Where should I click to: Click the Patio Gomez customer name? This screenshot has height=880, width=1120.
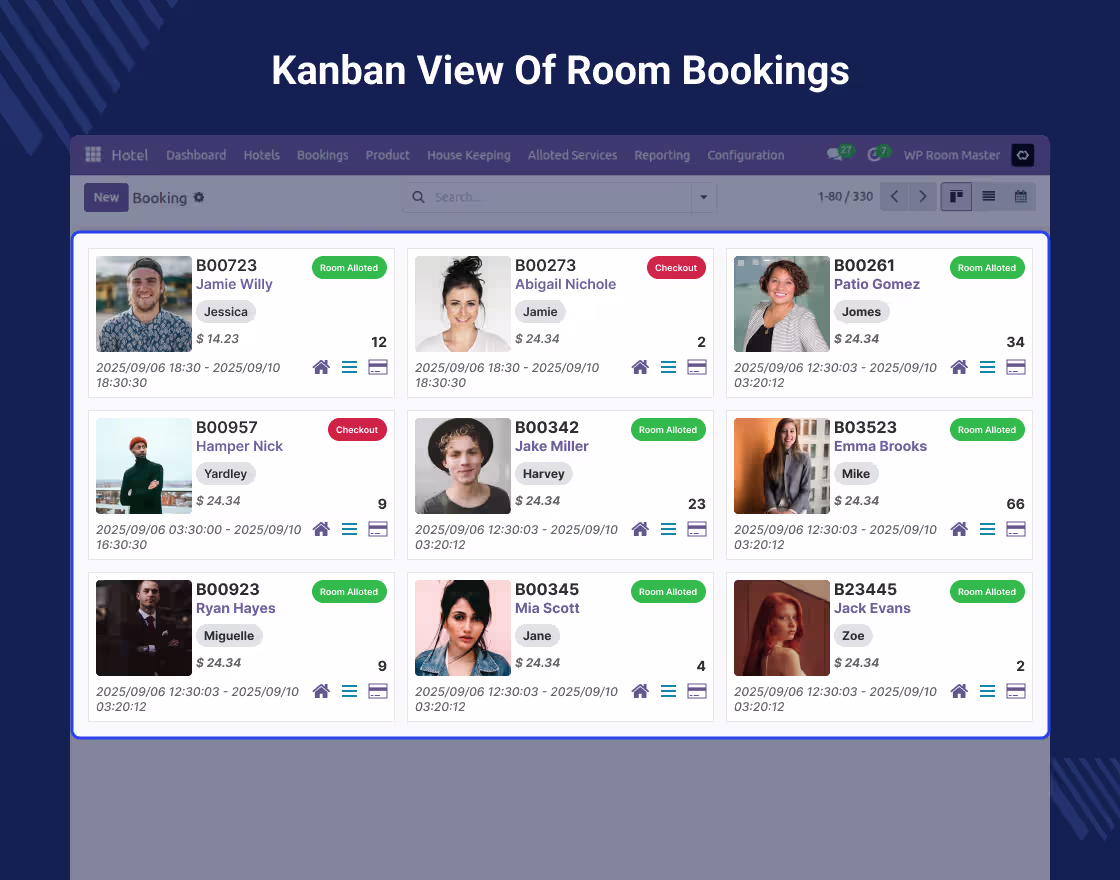(876, 284)
